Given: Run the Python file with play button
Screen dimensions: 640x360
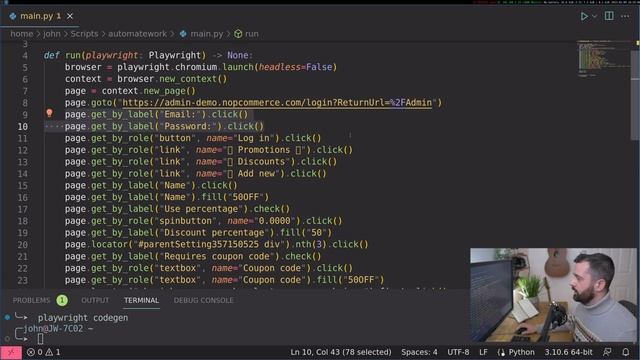Looking at the screenshot, I should click(584, 16).
